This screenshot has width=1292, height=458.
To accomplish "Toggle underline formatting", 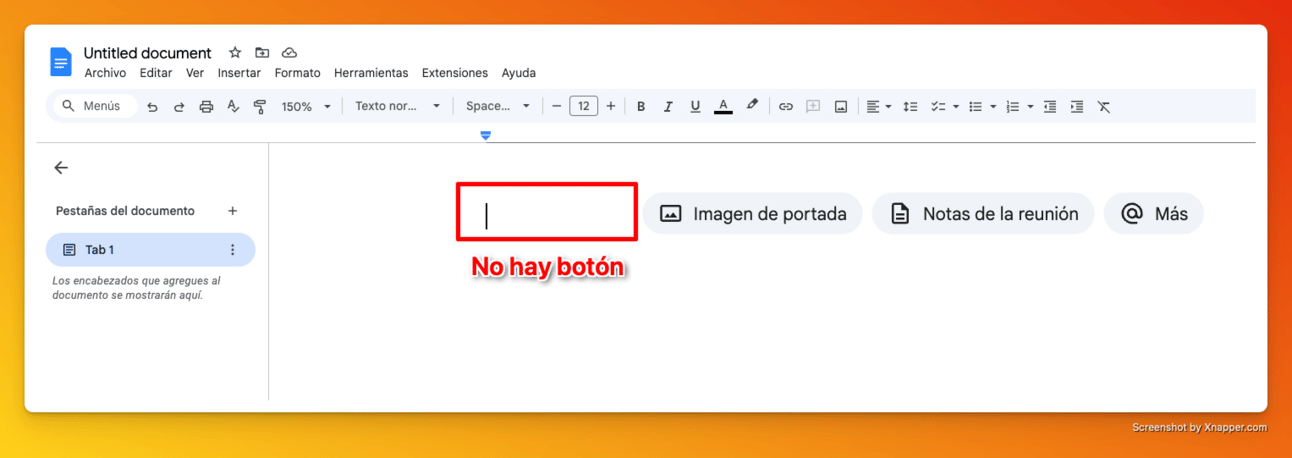I will (x=695, y=106).
